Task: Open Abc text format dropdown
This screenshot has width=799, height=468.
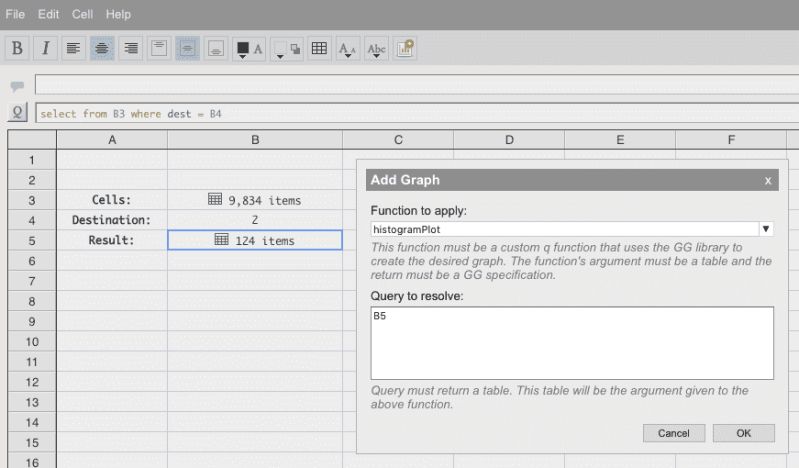Action: [377, 48]
